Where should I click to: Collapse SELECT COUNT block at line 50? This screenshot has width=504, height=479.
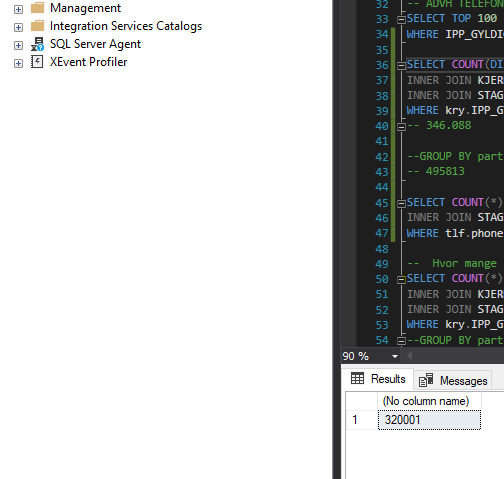(x=401, y=280)
